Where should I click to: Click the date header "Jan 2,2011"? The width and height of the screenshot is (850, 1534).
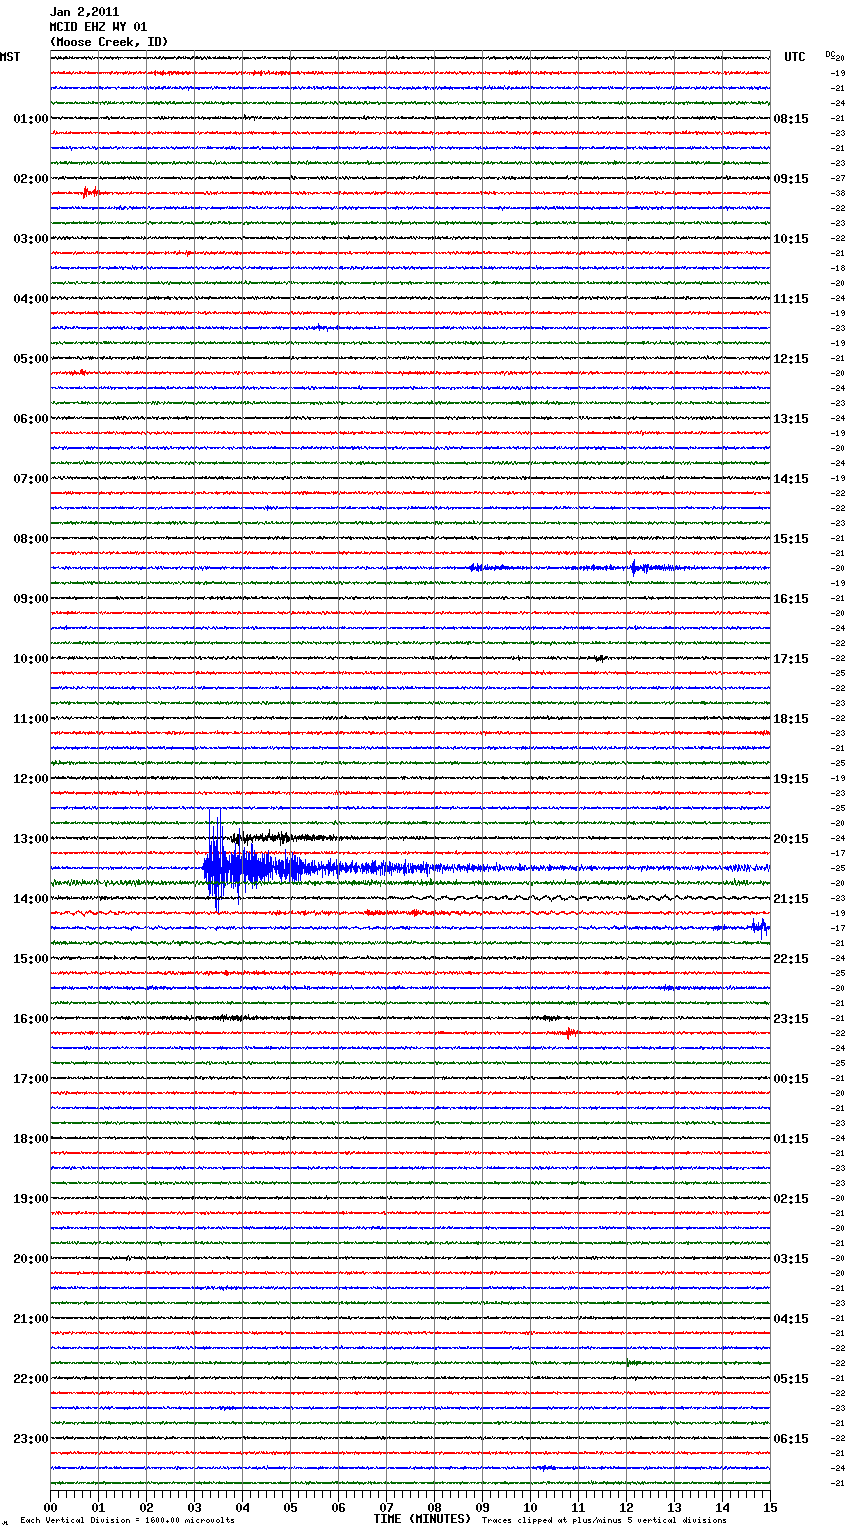coord(84,12)
